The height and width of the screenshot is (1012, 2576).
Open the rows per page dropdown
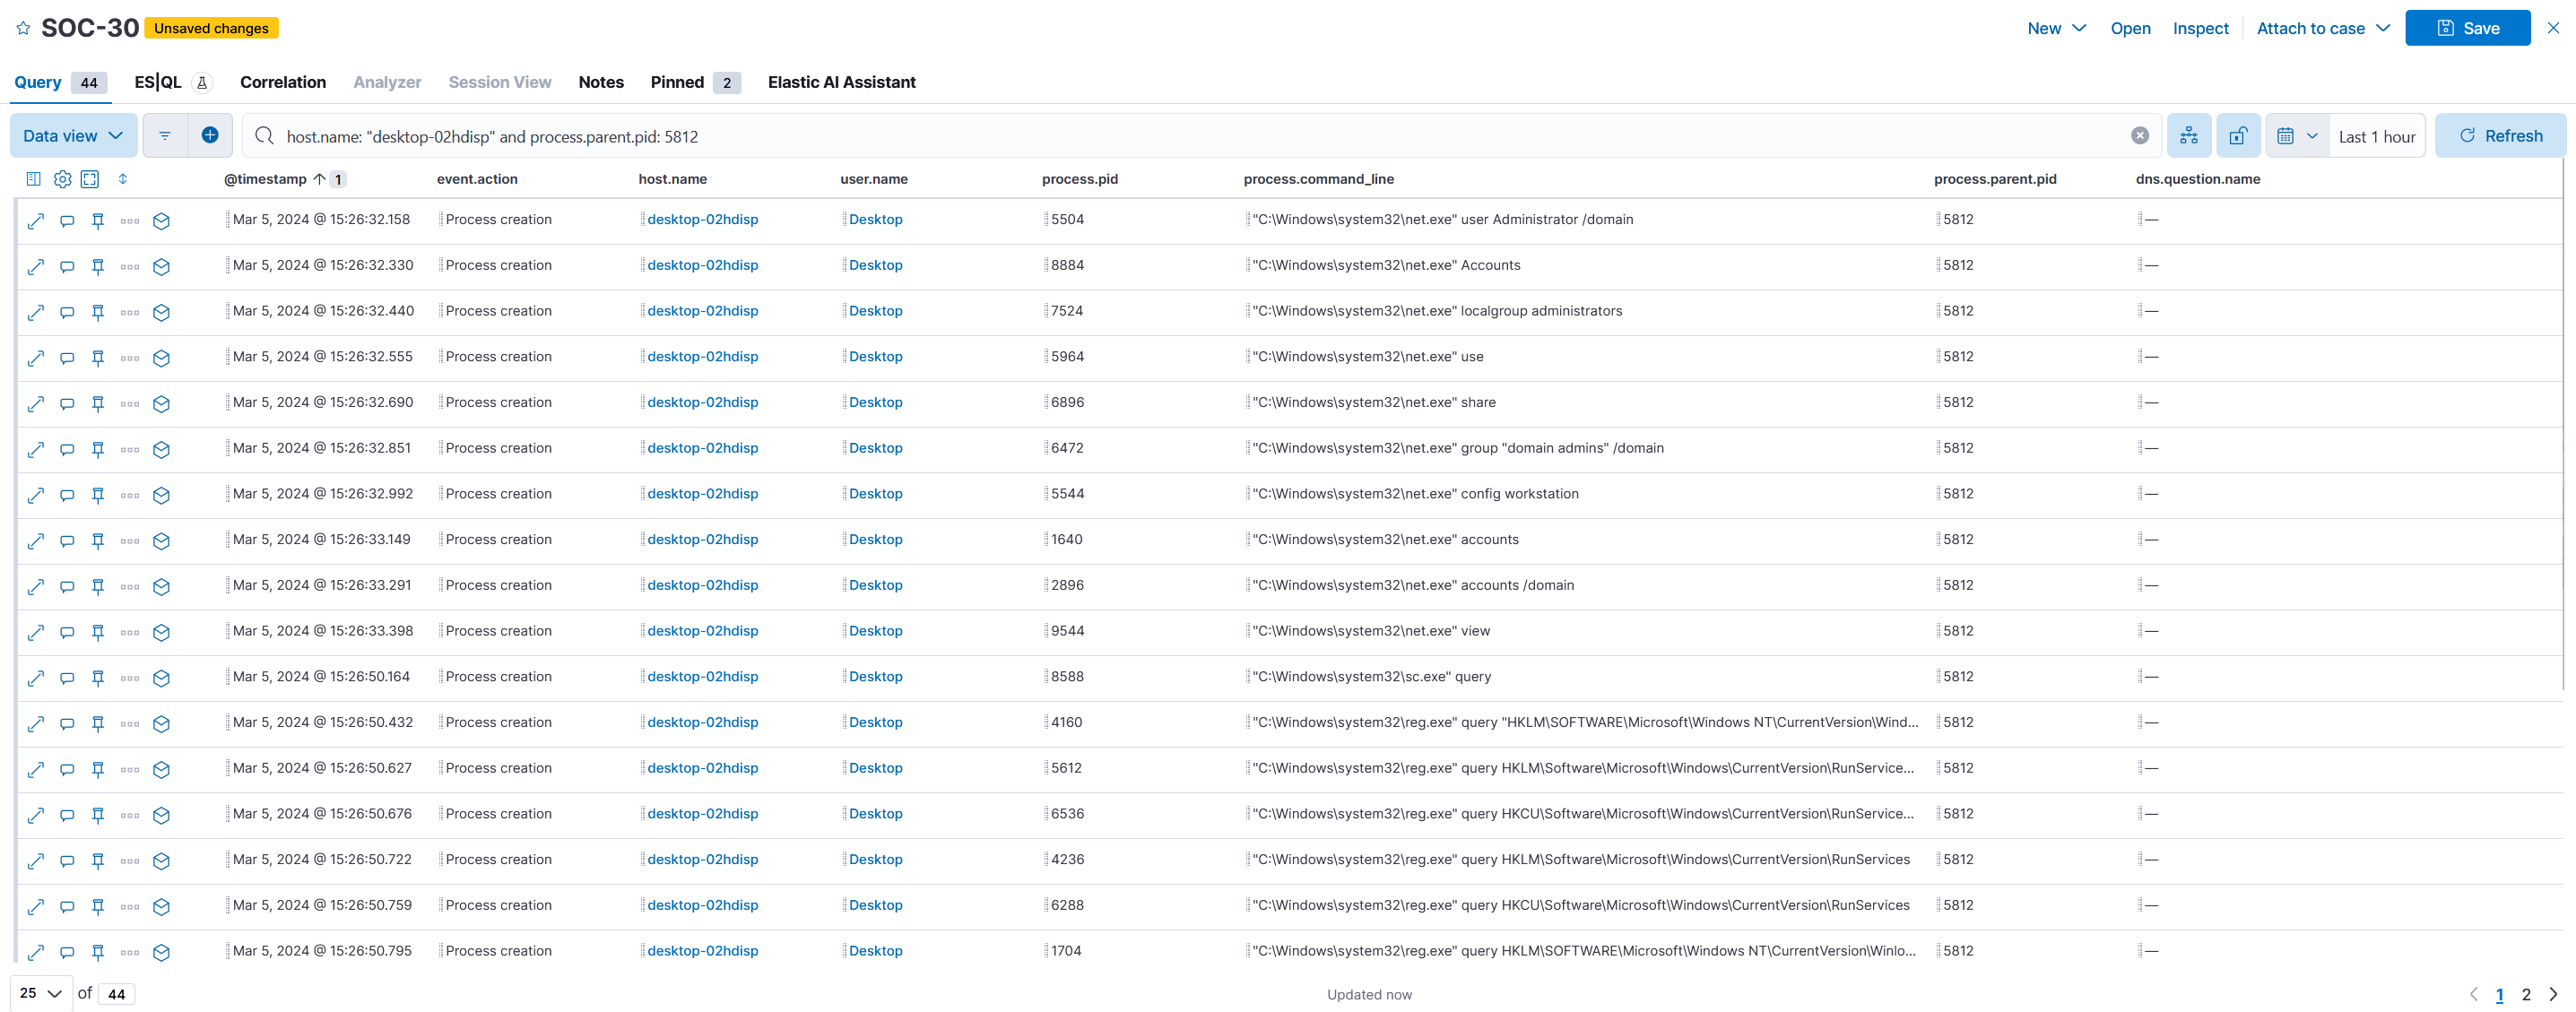tap(41, 993)
